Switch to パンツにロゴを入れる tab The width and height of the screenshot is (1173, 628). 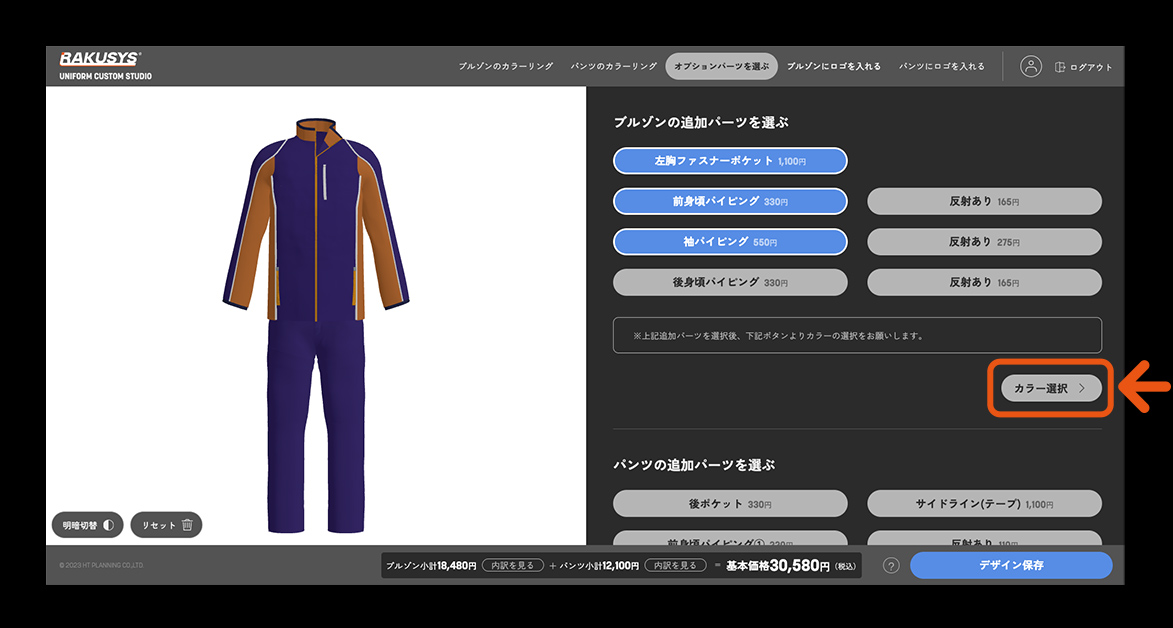coord(942,67)
